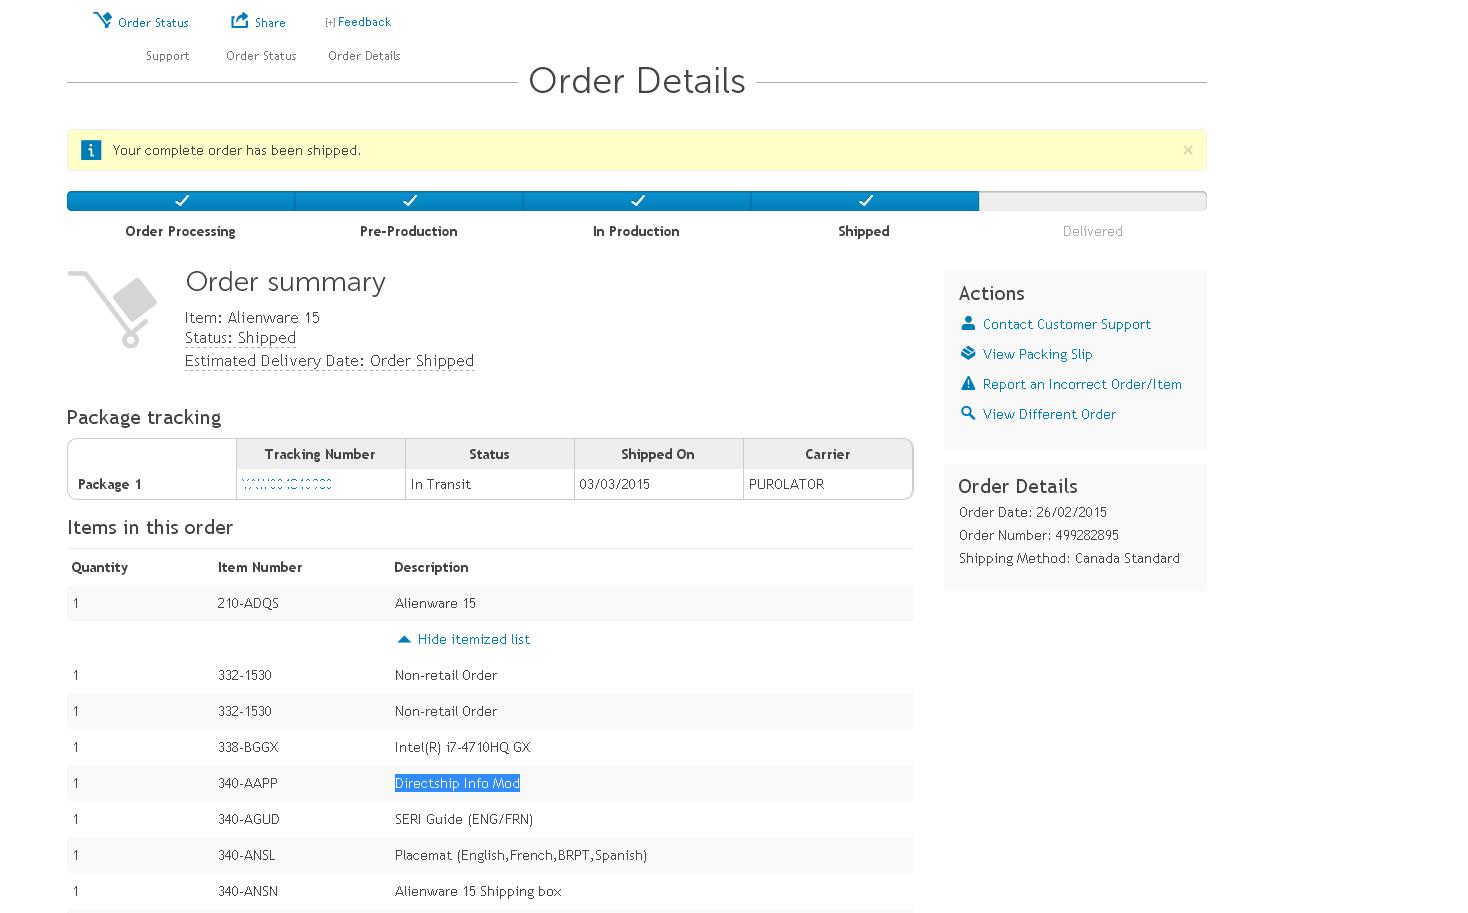Click the highlighted Directship Info Mod text
Viewport: 1468px width, 913px height.
click(457, 783)
